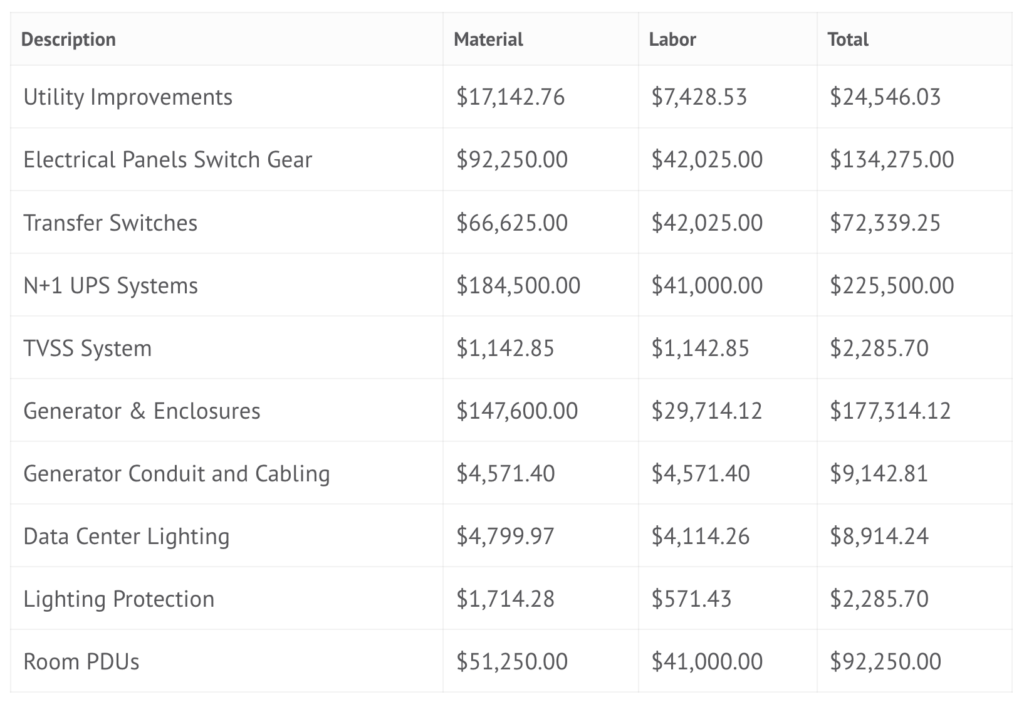This screenshot has height=702, width=1024.
Task: Click the Total column header
Action: tap(848, 40)
